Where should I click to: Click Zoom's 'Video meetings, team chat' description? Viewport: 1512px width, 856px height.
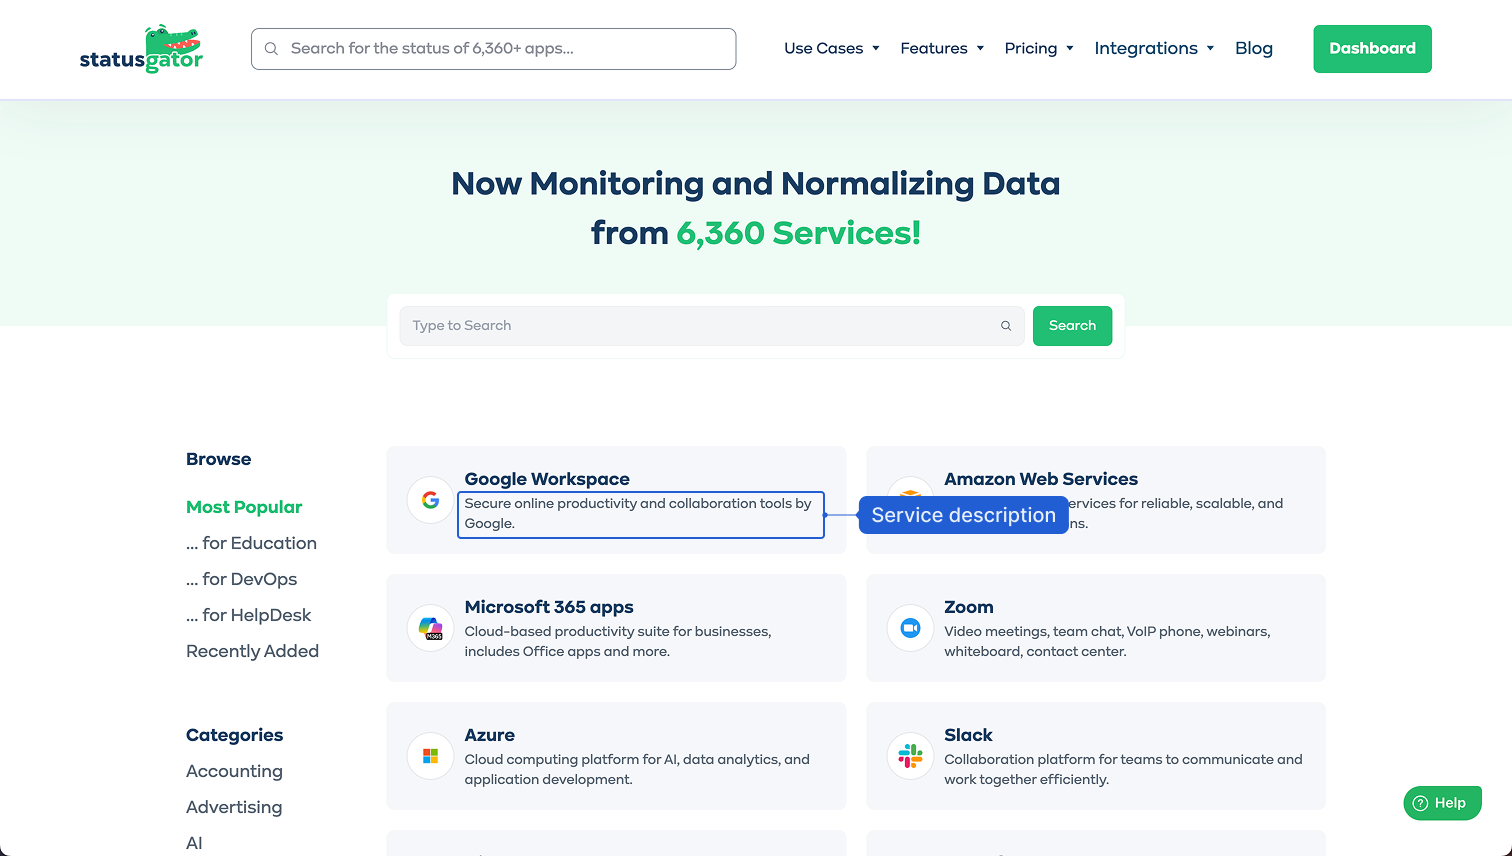click(x=1107, y=642)
